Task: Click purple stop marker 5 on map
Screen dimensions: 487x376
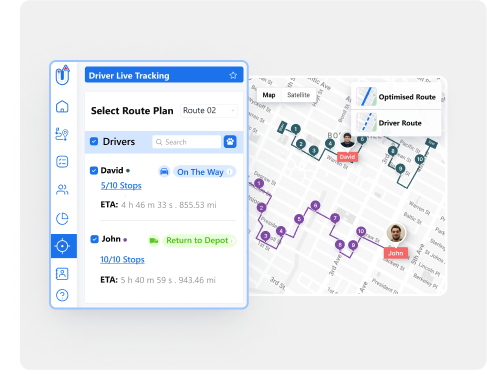Action: click(299, 219)
